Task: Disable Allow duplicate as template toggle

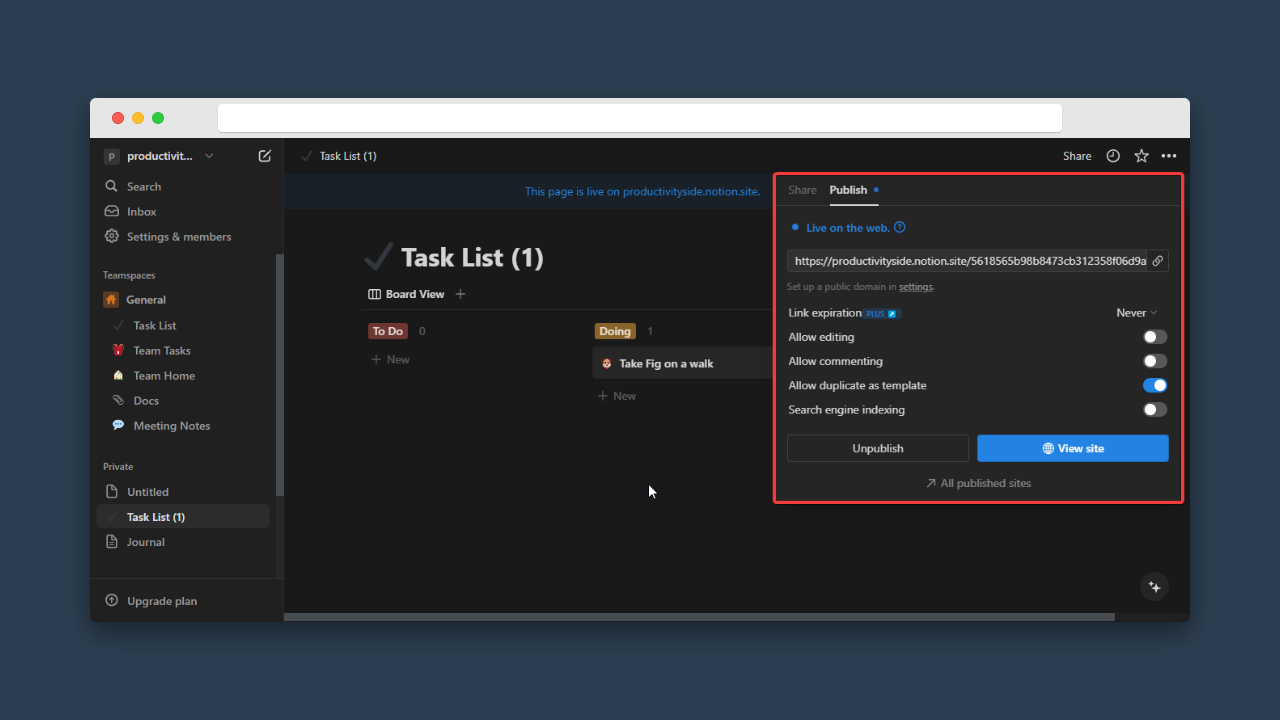Action: tap(1155, 385)
